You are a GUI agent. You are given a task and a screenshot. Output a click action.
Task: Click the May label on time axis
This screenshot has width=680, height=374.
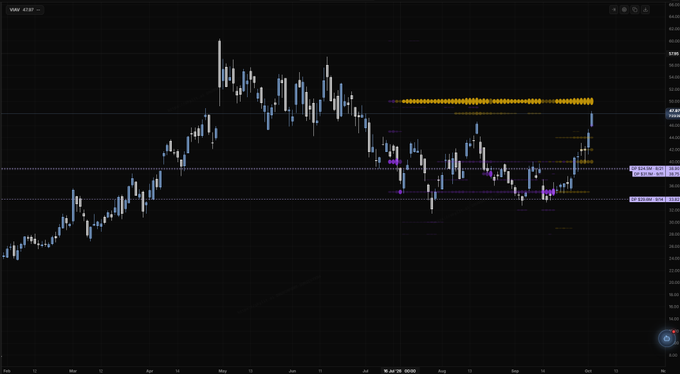pyautogui.click(x=222, y=371)
